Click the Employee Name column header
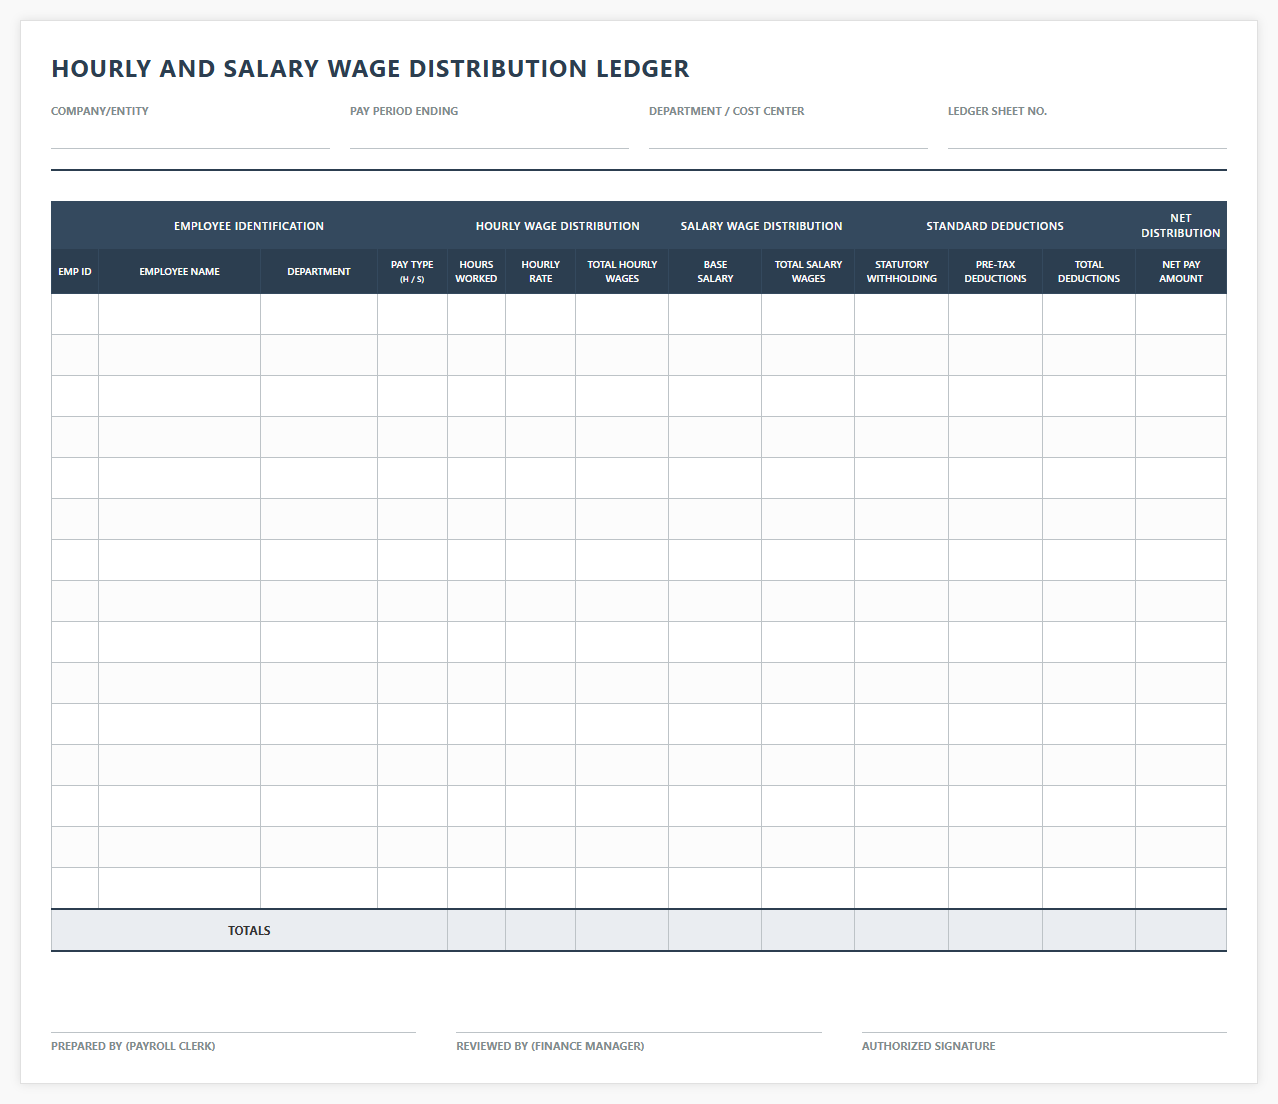Viewport: 1278px width, 1104px height. (180, 272)
